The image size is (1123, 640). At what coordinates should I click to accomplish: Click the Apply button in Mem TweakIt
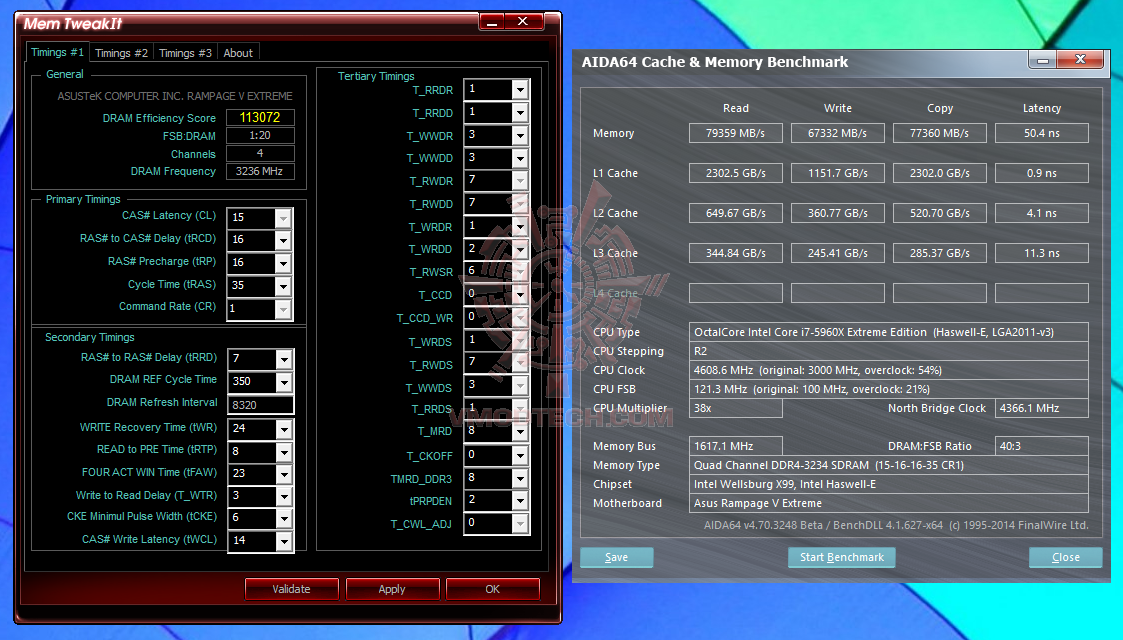pyautogui.click(x=392, y=589)
